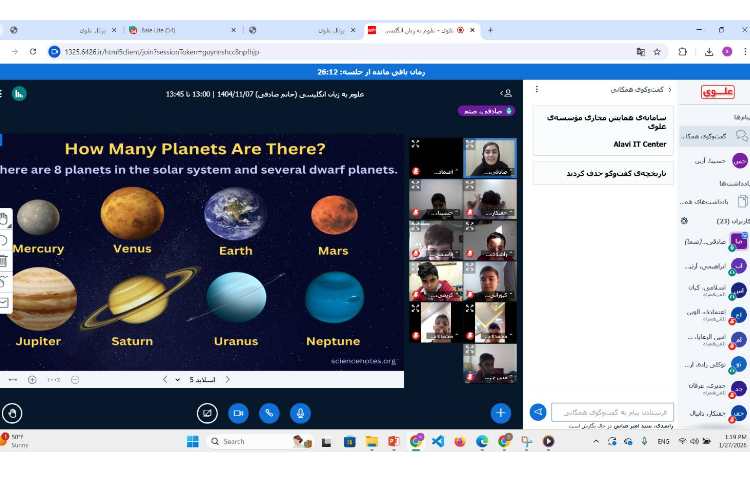Select the purple-avatar private chat entry in sidebar
Image resolution: width=750 pixels, height=480 pixels.
coord(715,161)
